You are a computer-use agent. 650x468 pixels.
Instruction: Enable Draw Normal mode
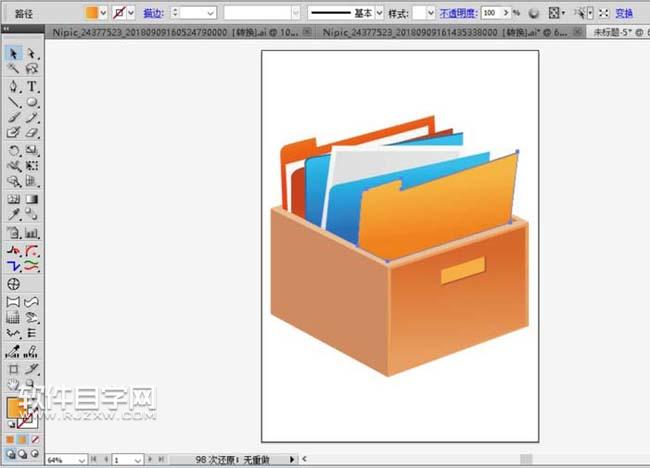11,454
